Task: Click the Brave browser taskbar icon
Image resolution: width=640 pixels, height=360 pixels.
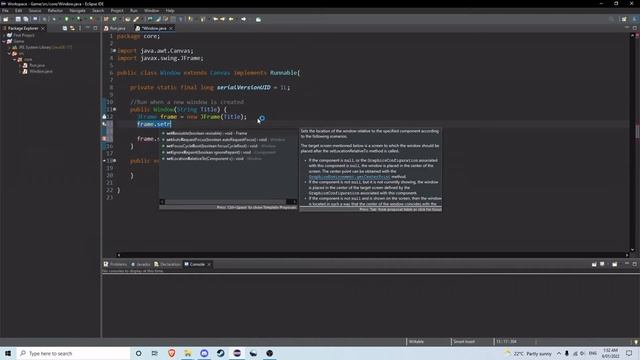Action: pos(171,353)
